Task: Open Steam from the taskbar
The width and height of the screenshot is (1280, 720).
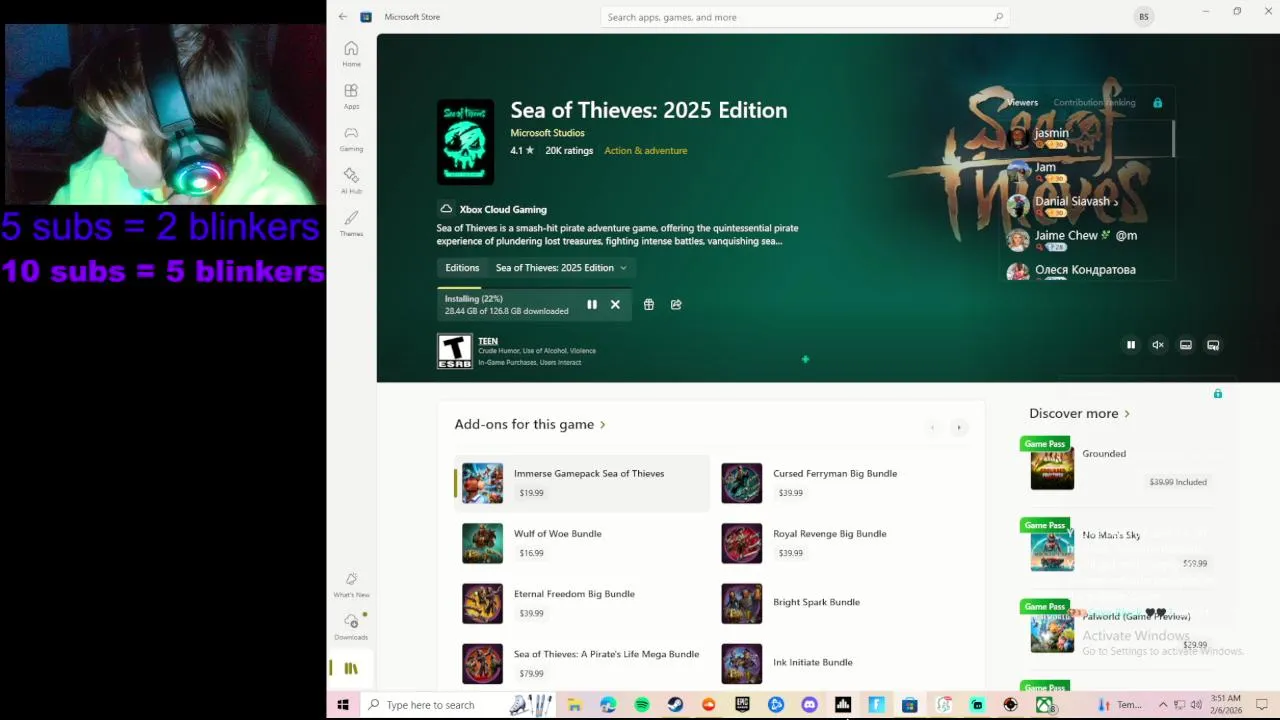Action: point(675,705)
